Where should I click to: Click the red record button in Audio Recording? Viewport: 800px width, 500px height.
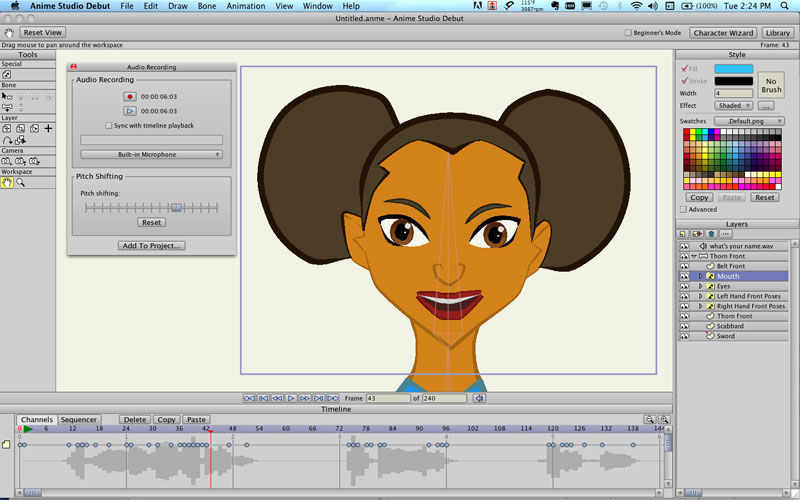click(x=129, y=96)
